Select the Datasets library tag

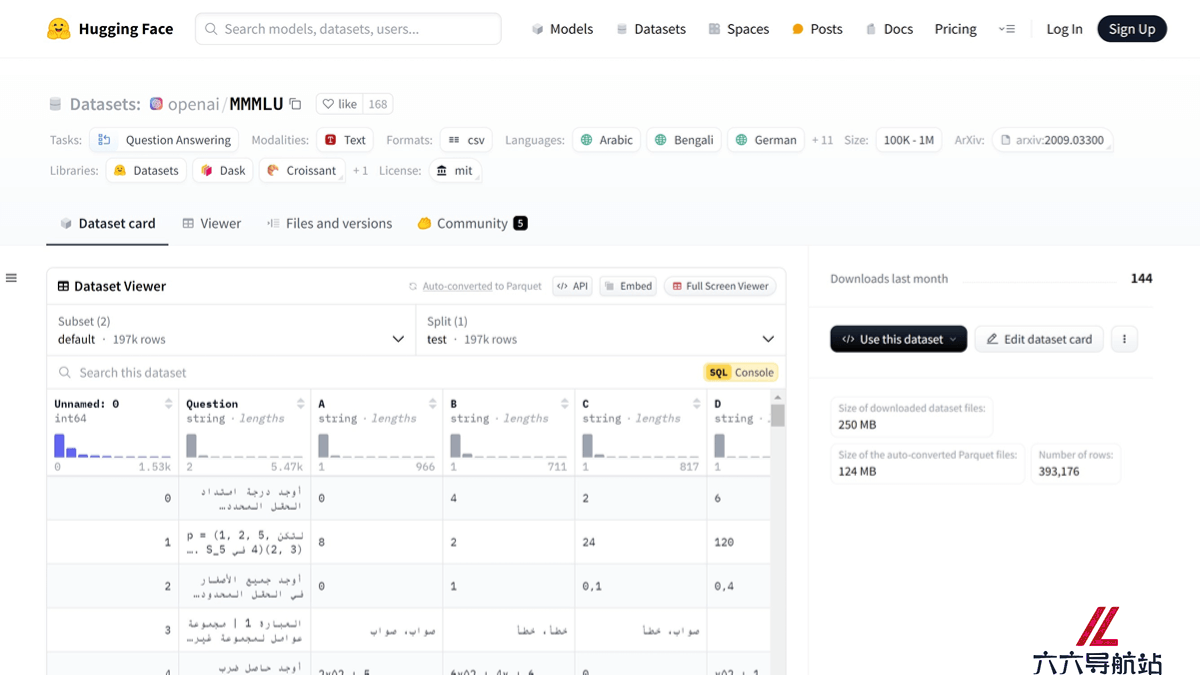(146, 171)
